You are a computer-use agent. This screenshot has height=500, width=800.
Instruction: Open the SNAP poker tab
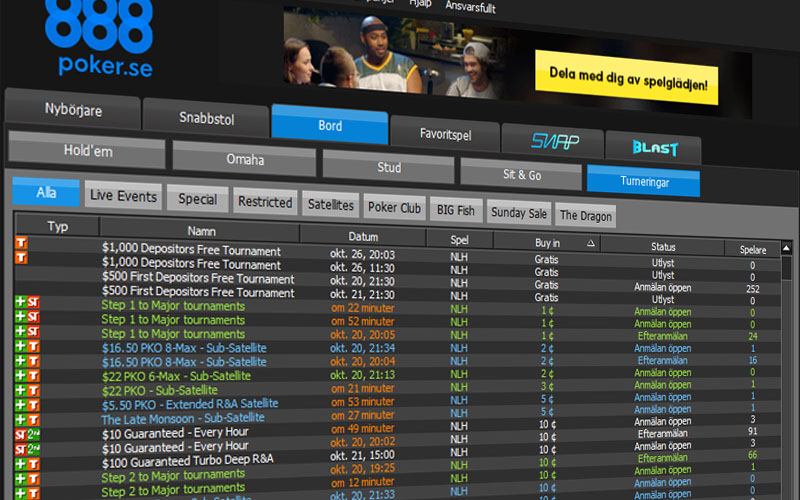[555, 140]
